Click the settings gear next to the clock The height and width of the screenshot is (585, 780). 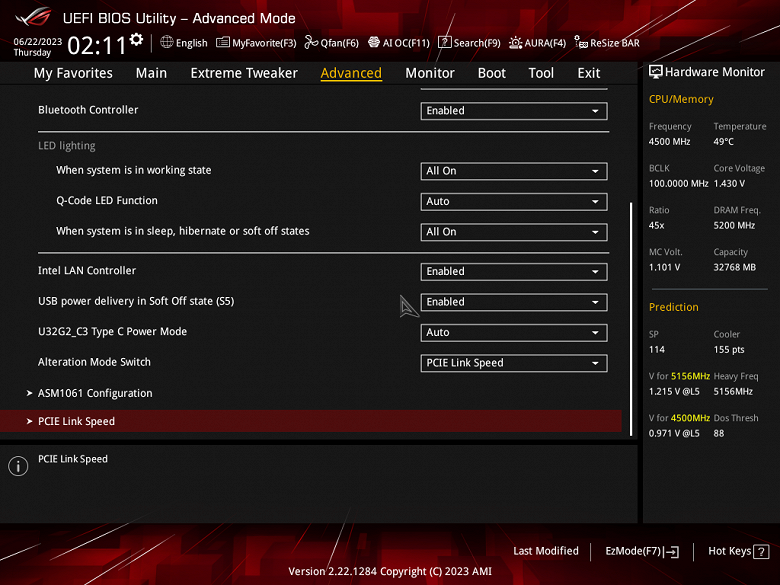point(136,39)
